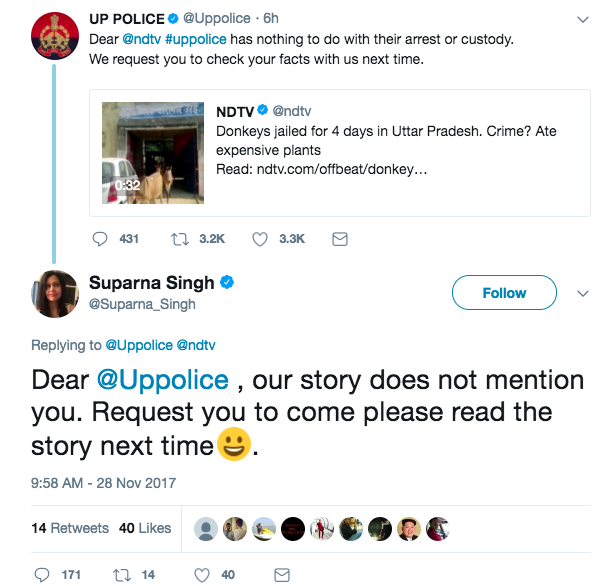Message Suparna Singh's tweet via envelope icon

coord(282,574)
